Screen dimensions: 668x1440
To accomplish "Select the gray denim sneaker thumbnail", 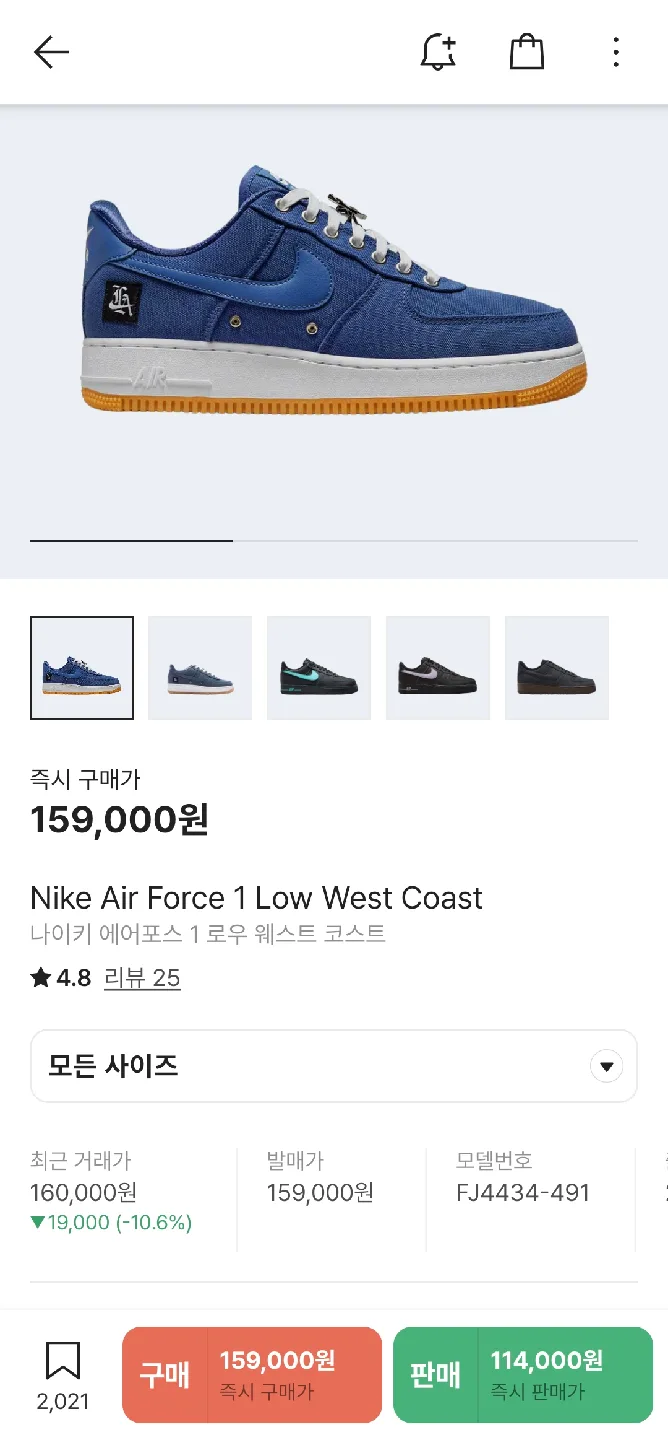I will pos(200,667).
